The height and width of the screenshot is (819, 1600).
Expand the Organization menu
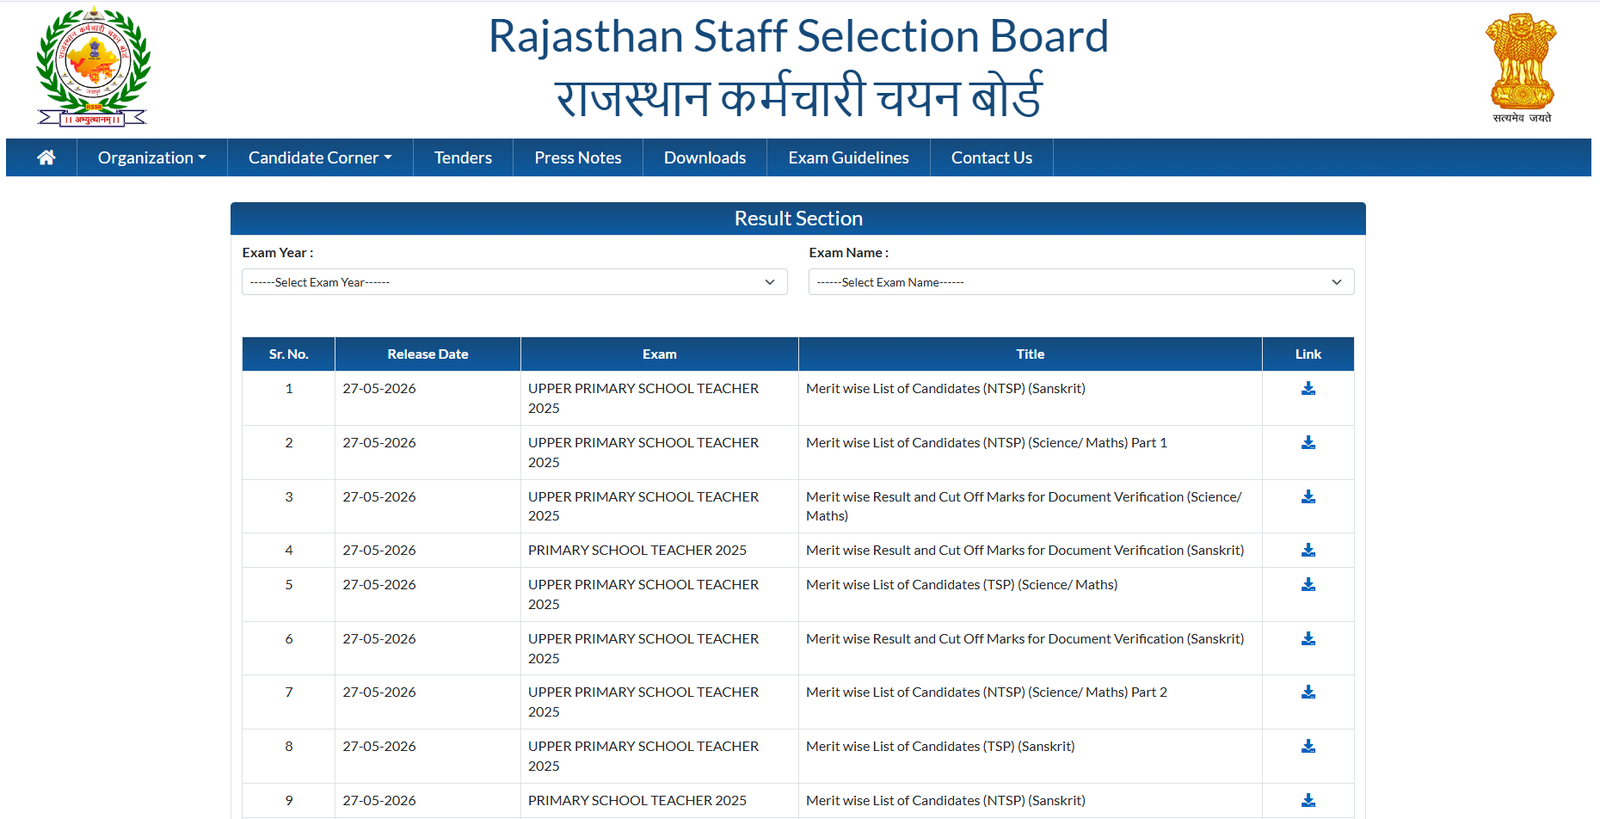[x=152, y=157]
